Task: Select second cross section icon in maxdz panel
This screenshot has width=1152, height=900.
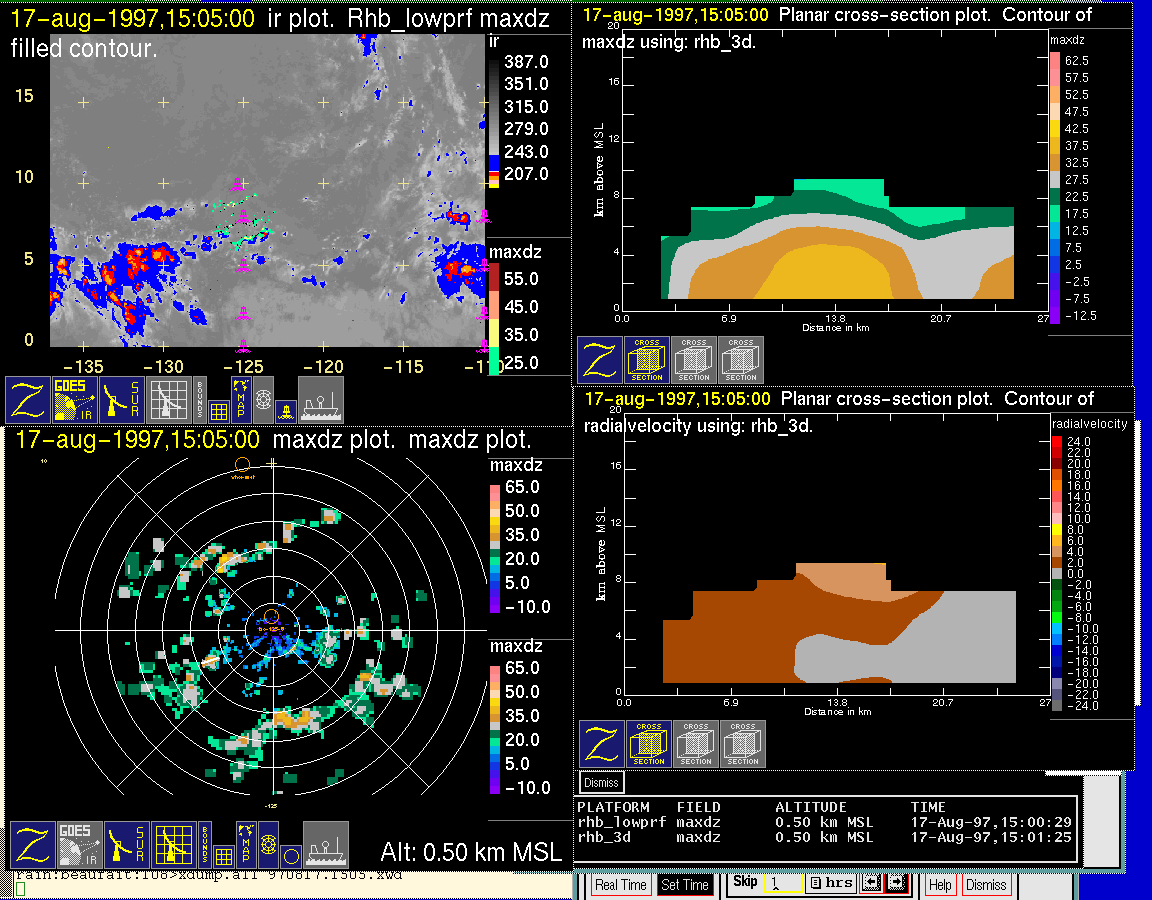Action: pos(694,360)
